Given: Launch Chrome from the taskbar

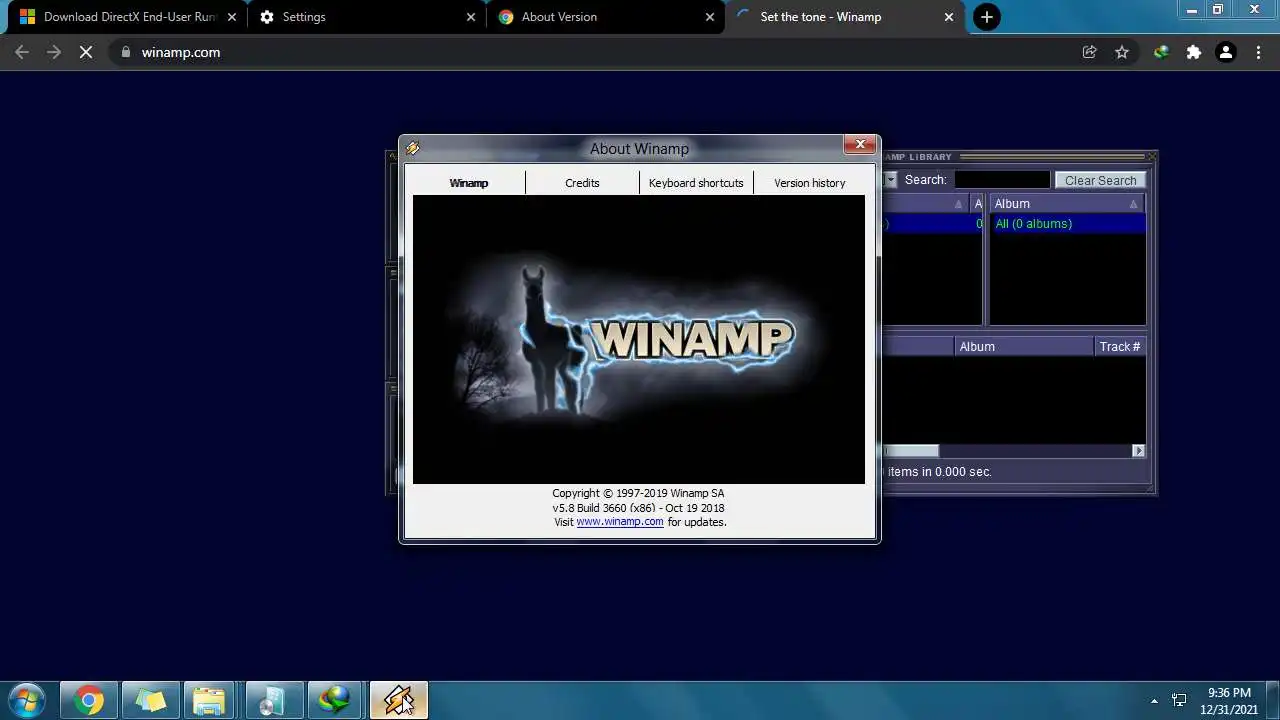Looking at the screenshot, I should click(89, 700).
